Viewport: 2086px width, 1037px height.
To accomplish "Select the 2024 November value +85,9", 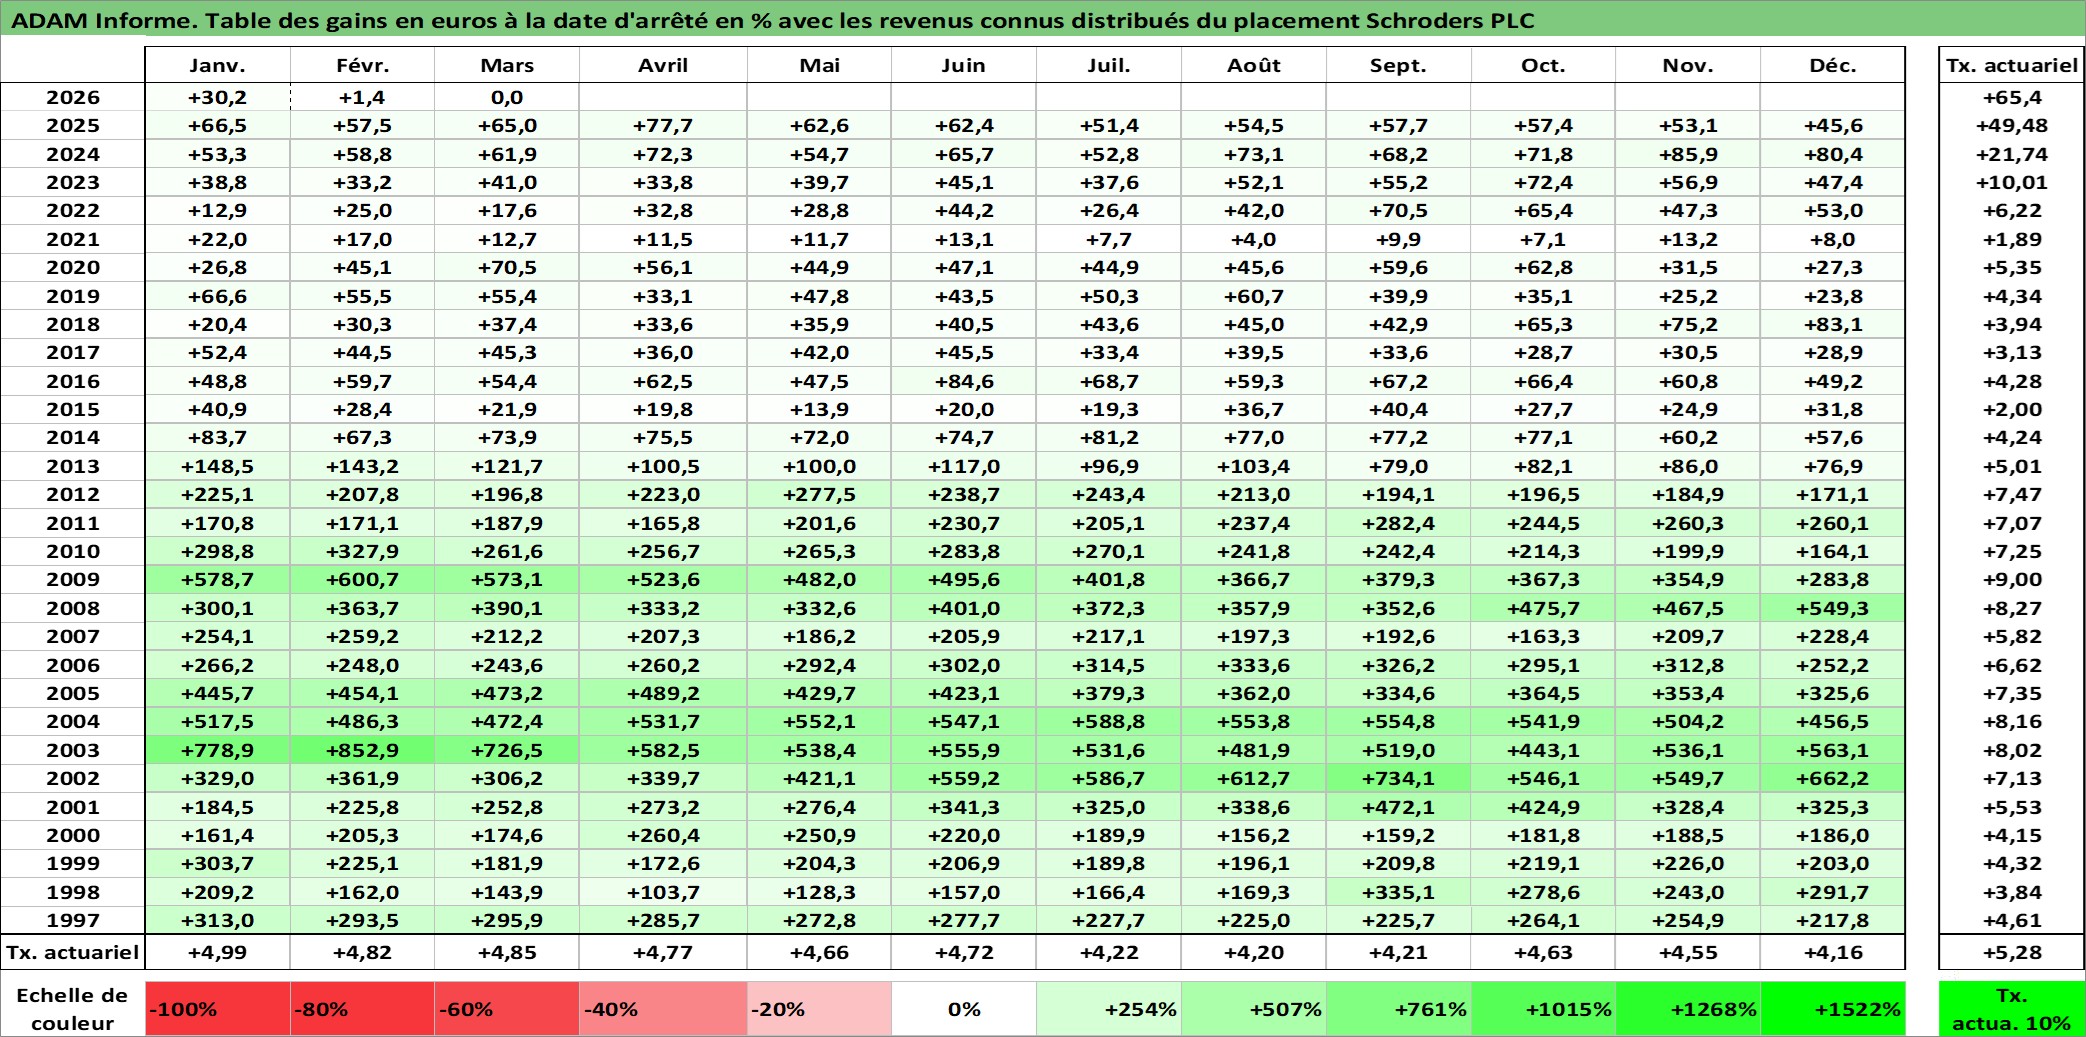I will pyautogui.click(x=1688, y=154).
